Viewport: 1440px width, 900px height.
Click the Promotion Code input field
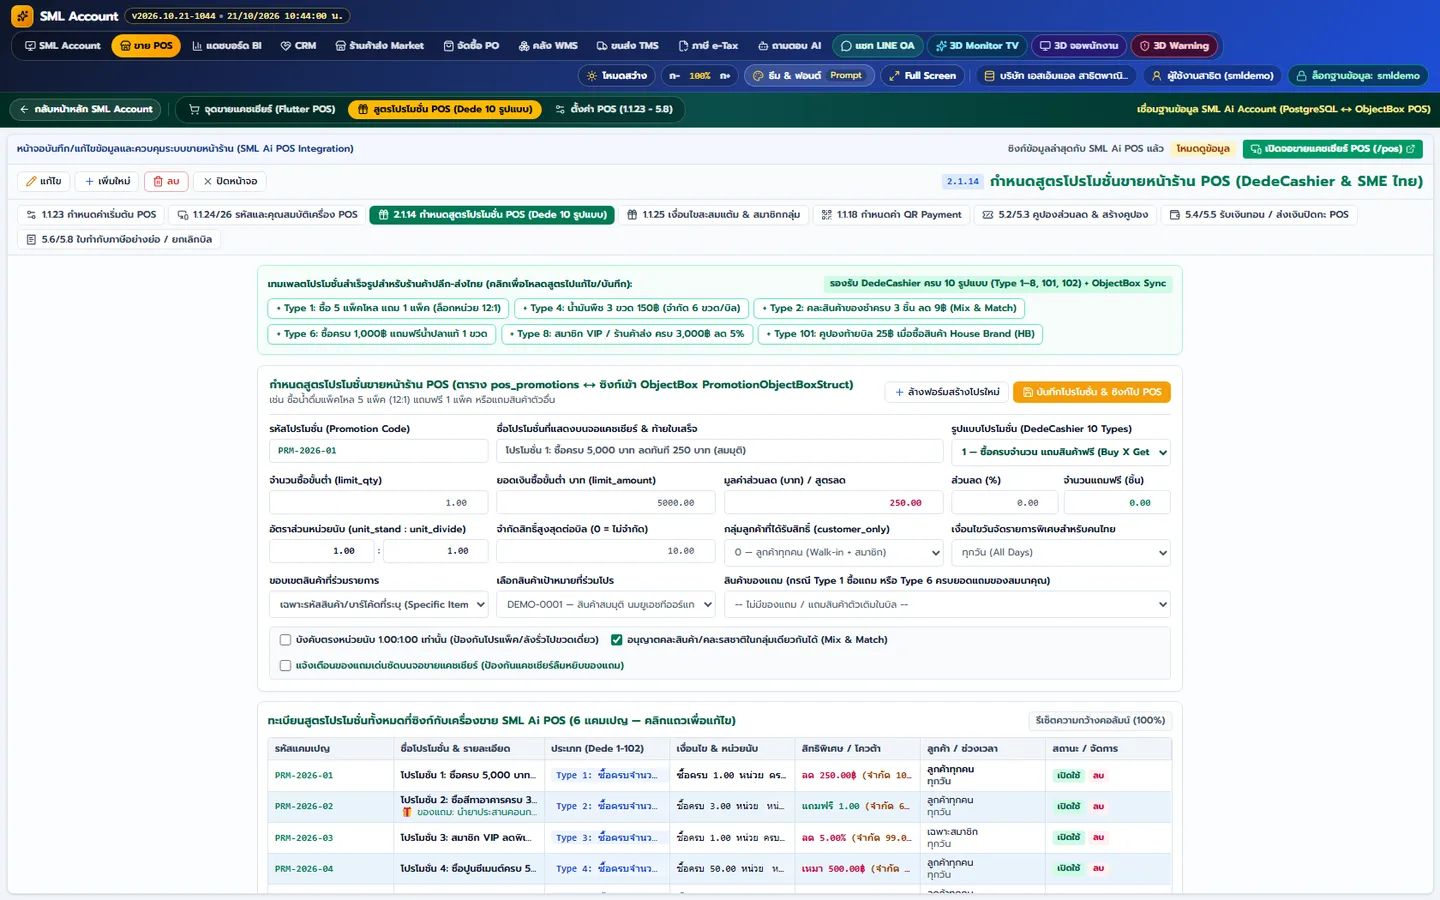point(379,451)
